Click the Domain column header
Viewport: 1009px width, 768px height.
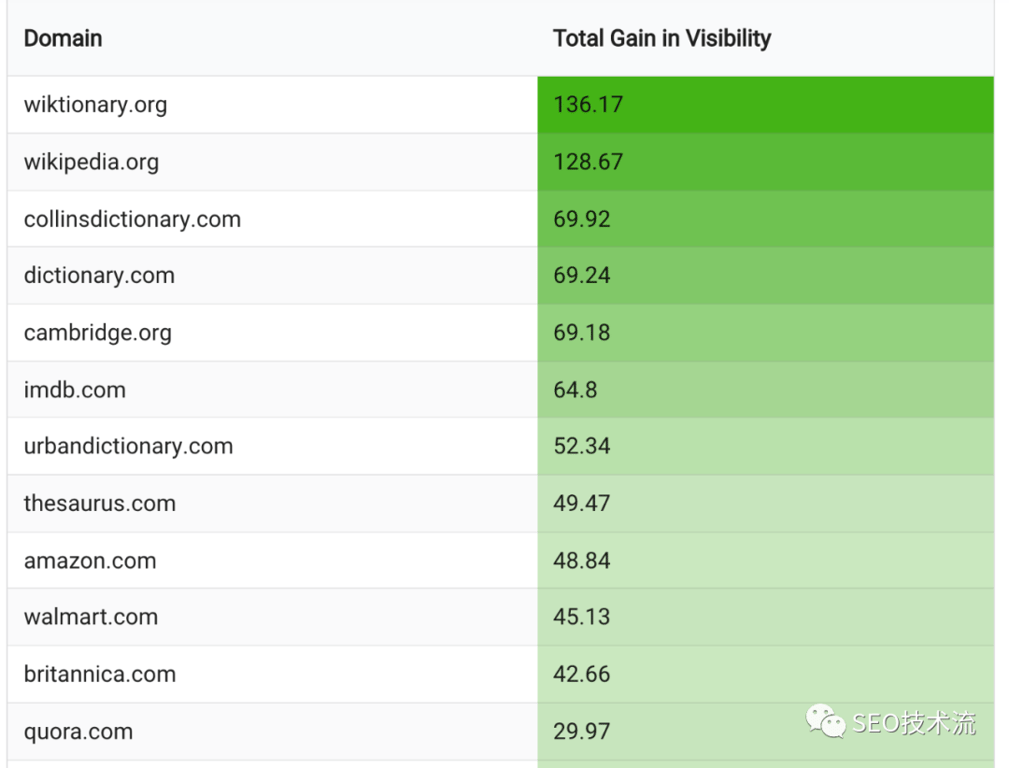point(63,39)
